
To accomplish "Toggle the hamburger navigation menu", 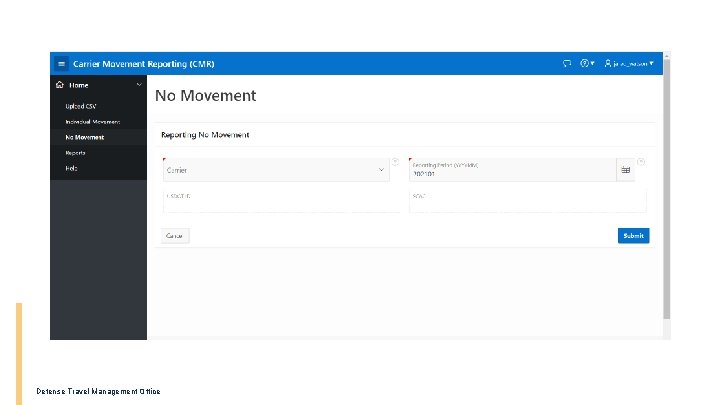I will [x=62, y=64].
